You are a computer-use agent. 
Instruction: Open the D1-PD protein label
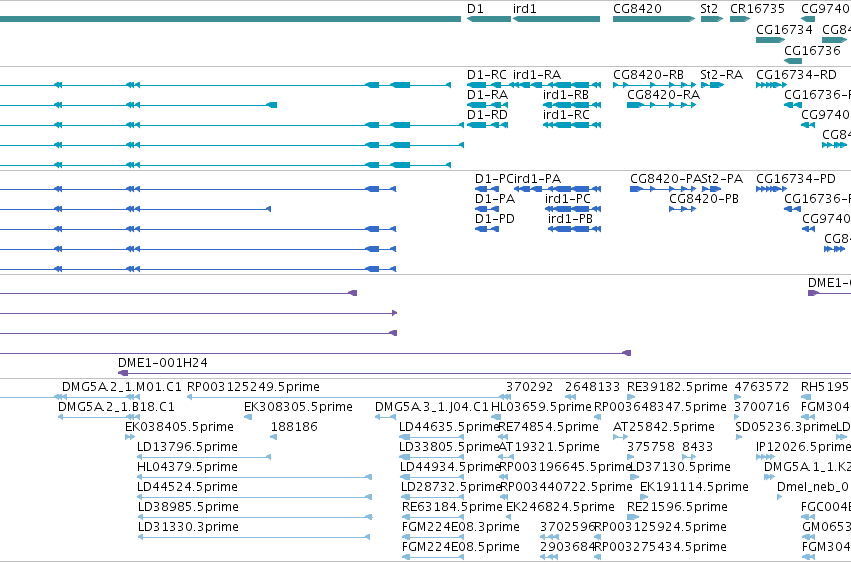[x=494, y=219]
